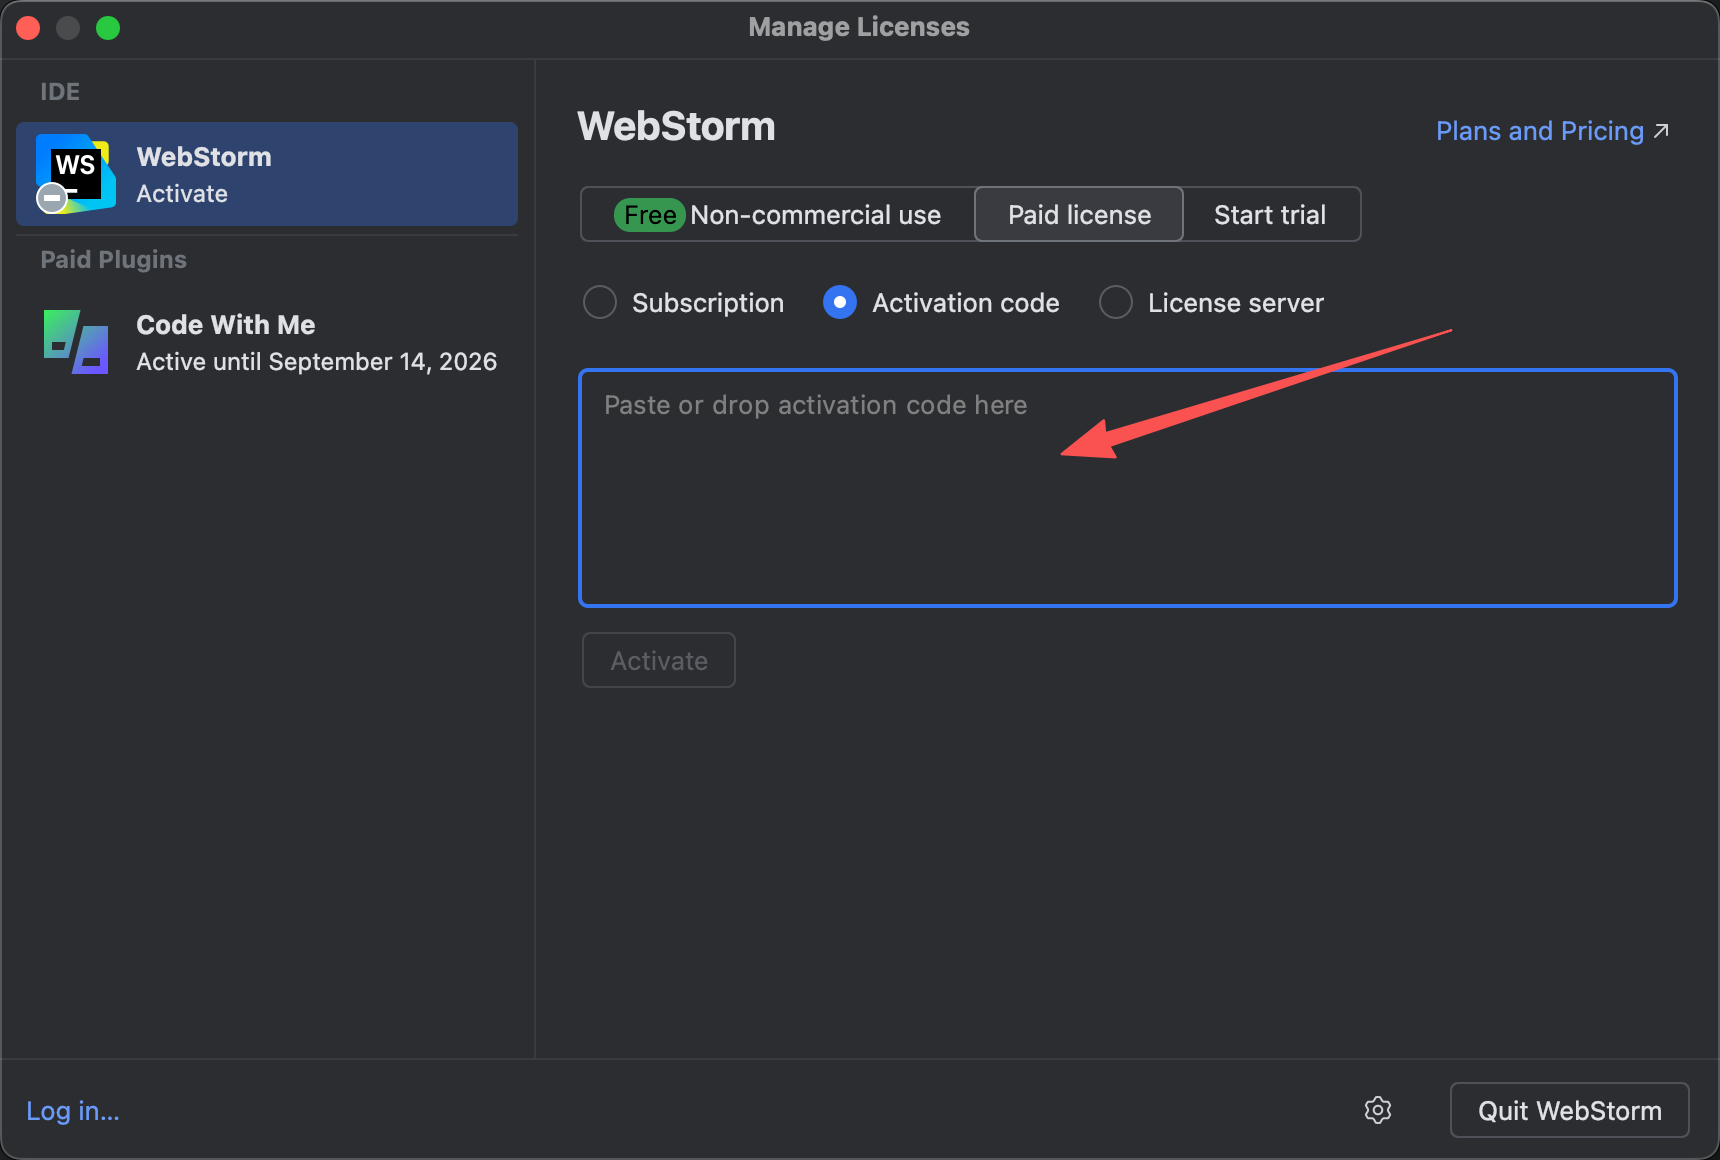Select the License server radio button
The height and width of the screenshot is (1160, 1720).
point(1116,302)
